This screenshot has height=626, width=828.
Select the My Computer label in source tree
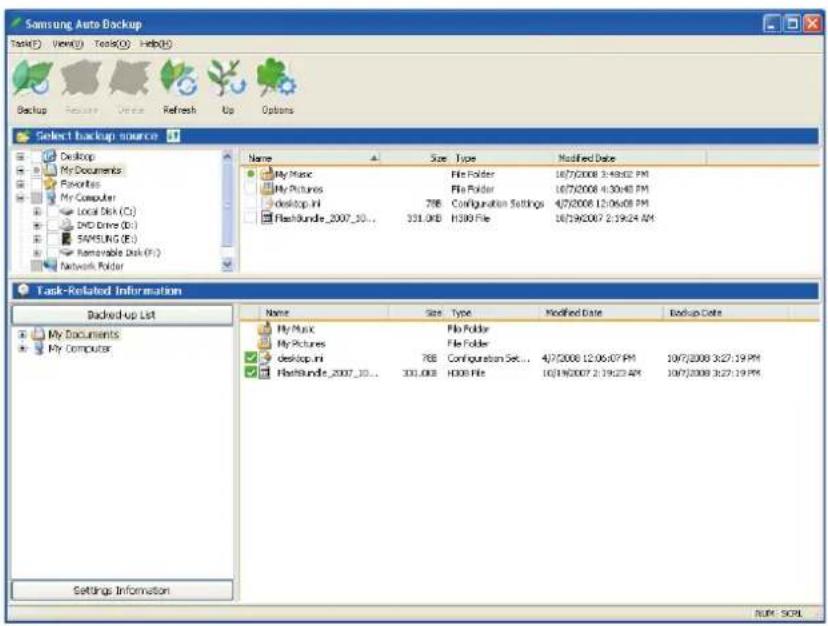tap(88, 198)
